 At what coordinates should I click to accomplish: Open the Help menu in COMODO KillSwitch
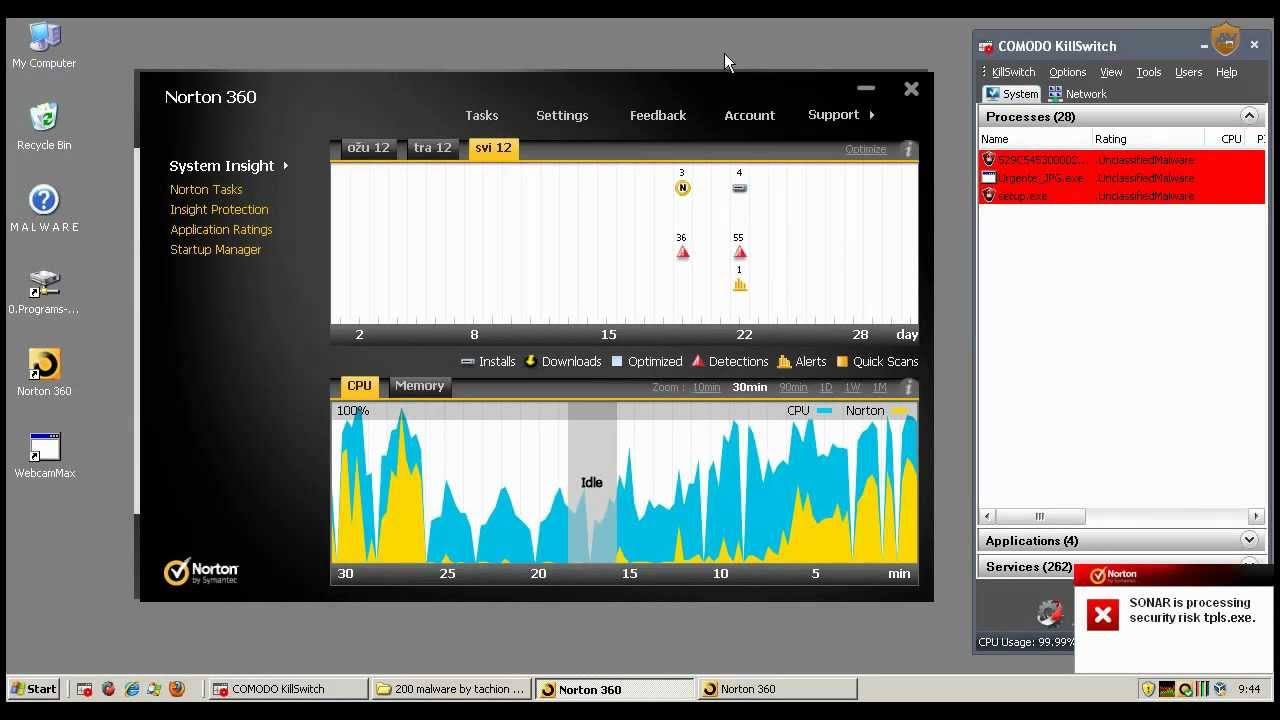pos(1226,72)
